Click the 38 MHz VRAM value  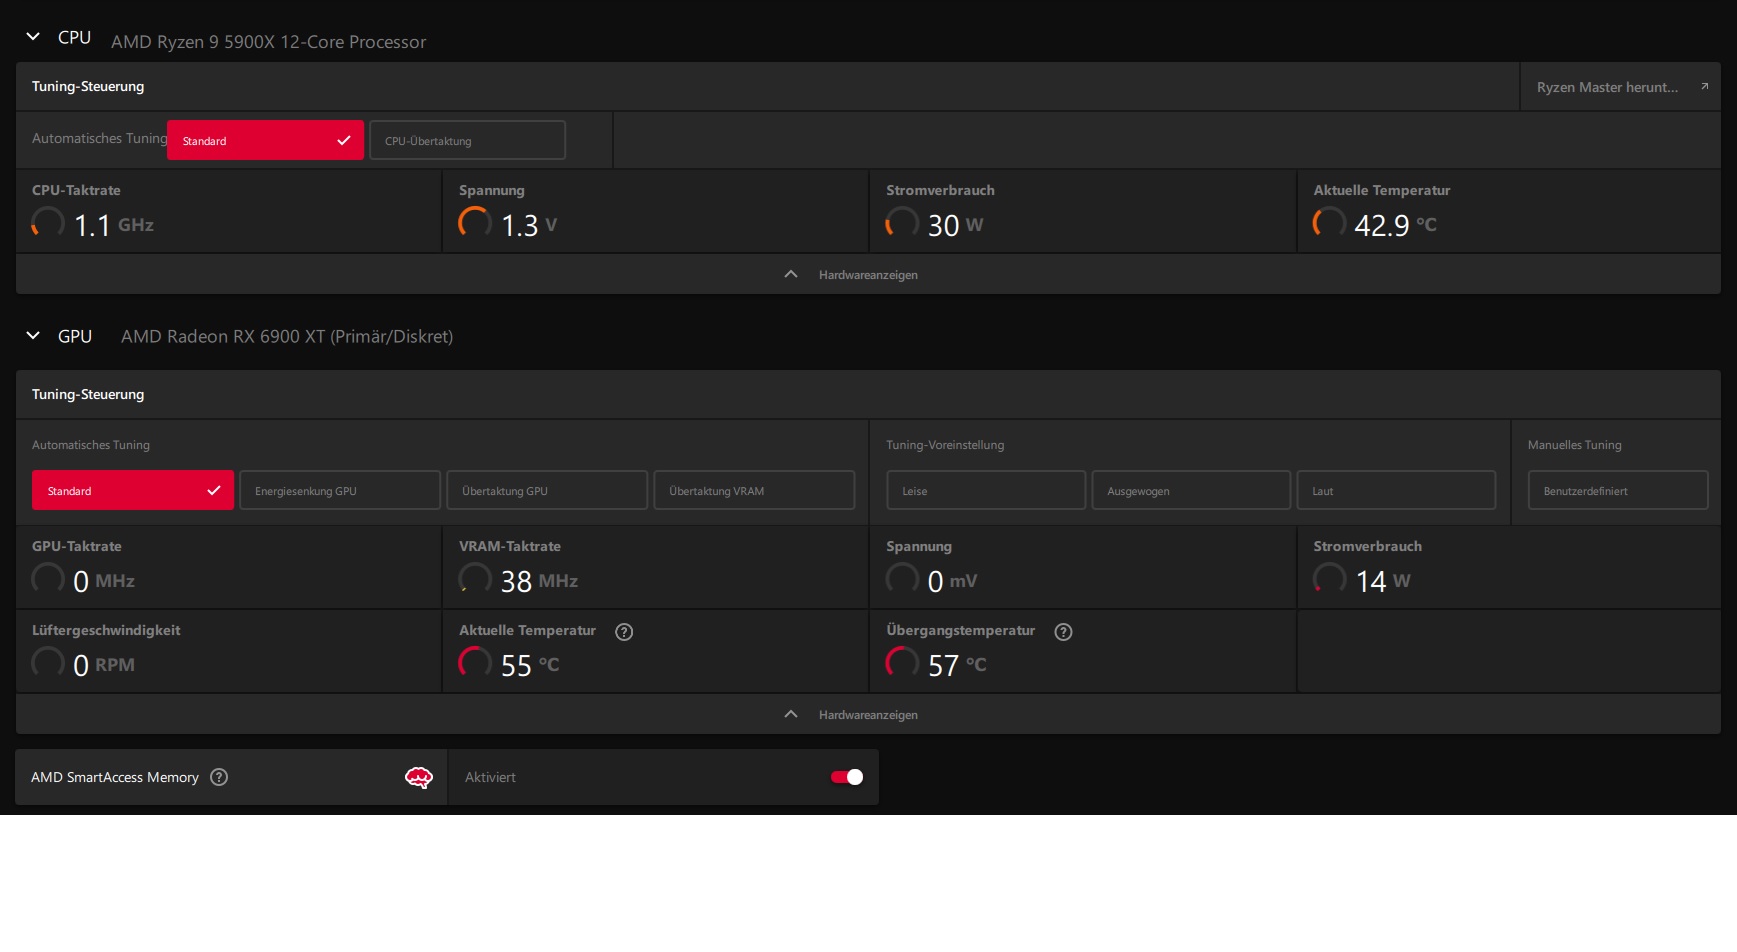[539, 581]
